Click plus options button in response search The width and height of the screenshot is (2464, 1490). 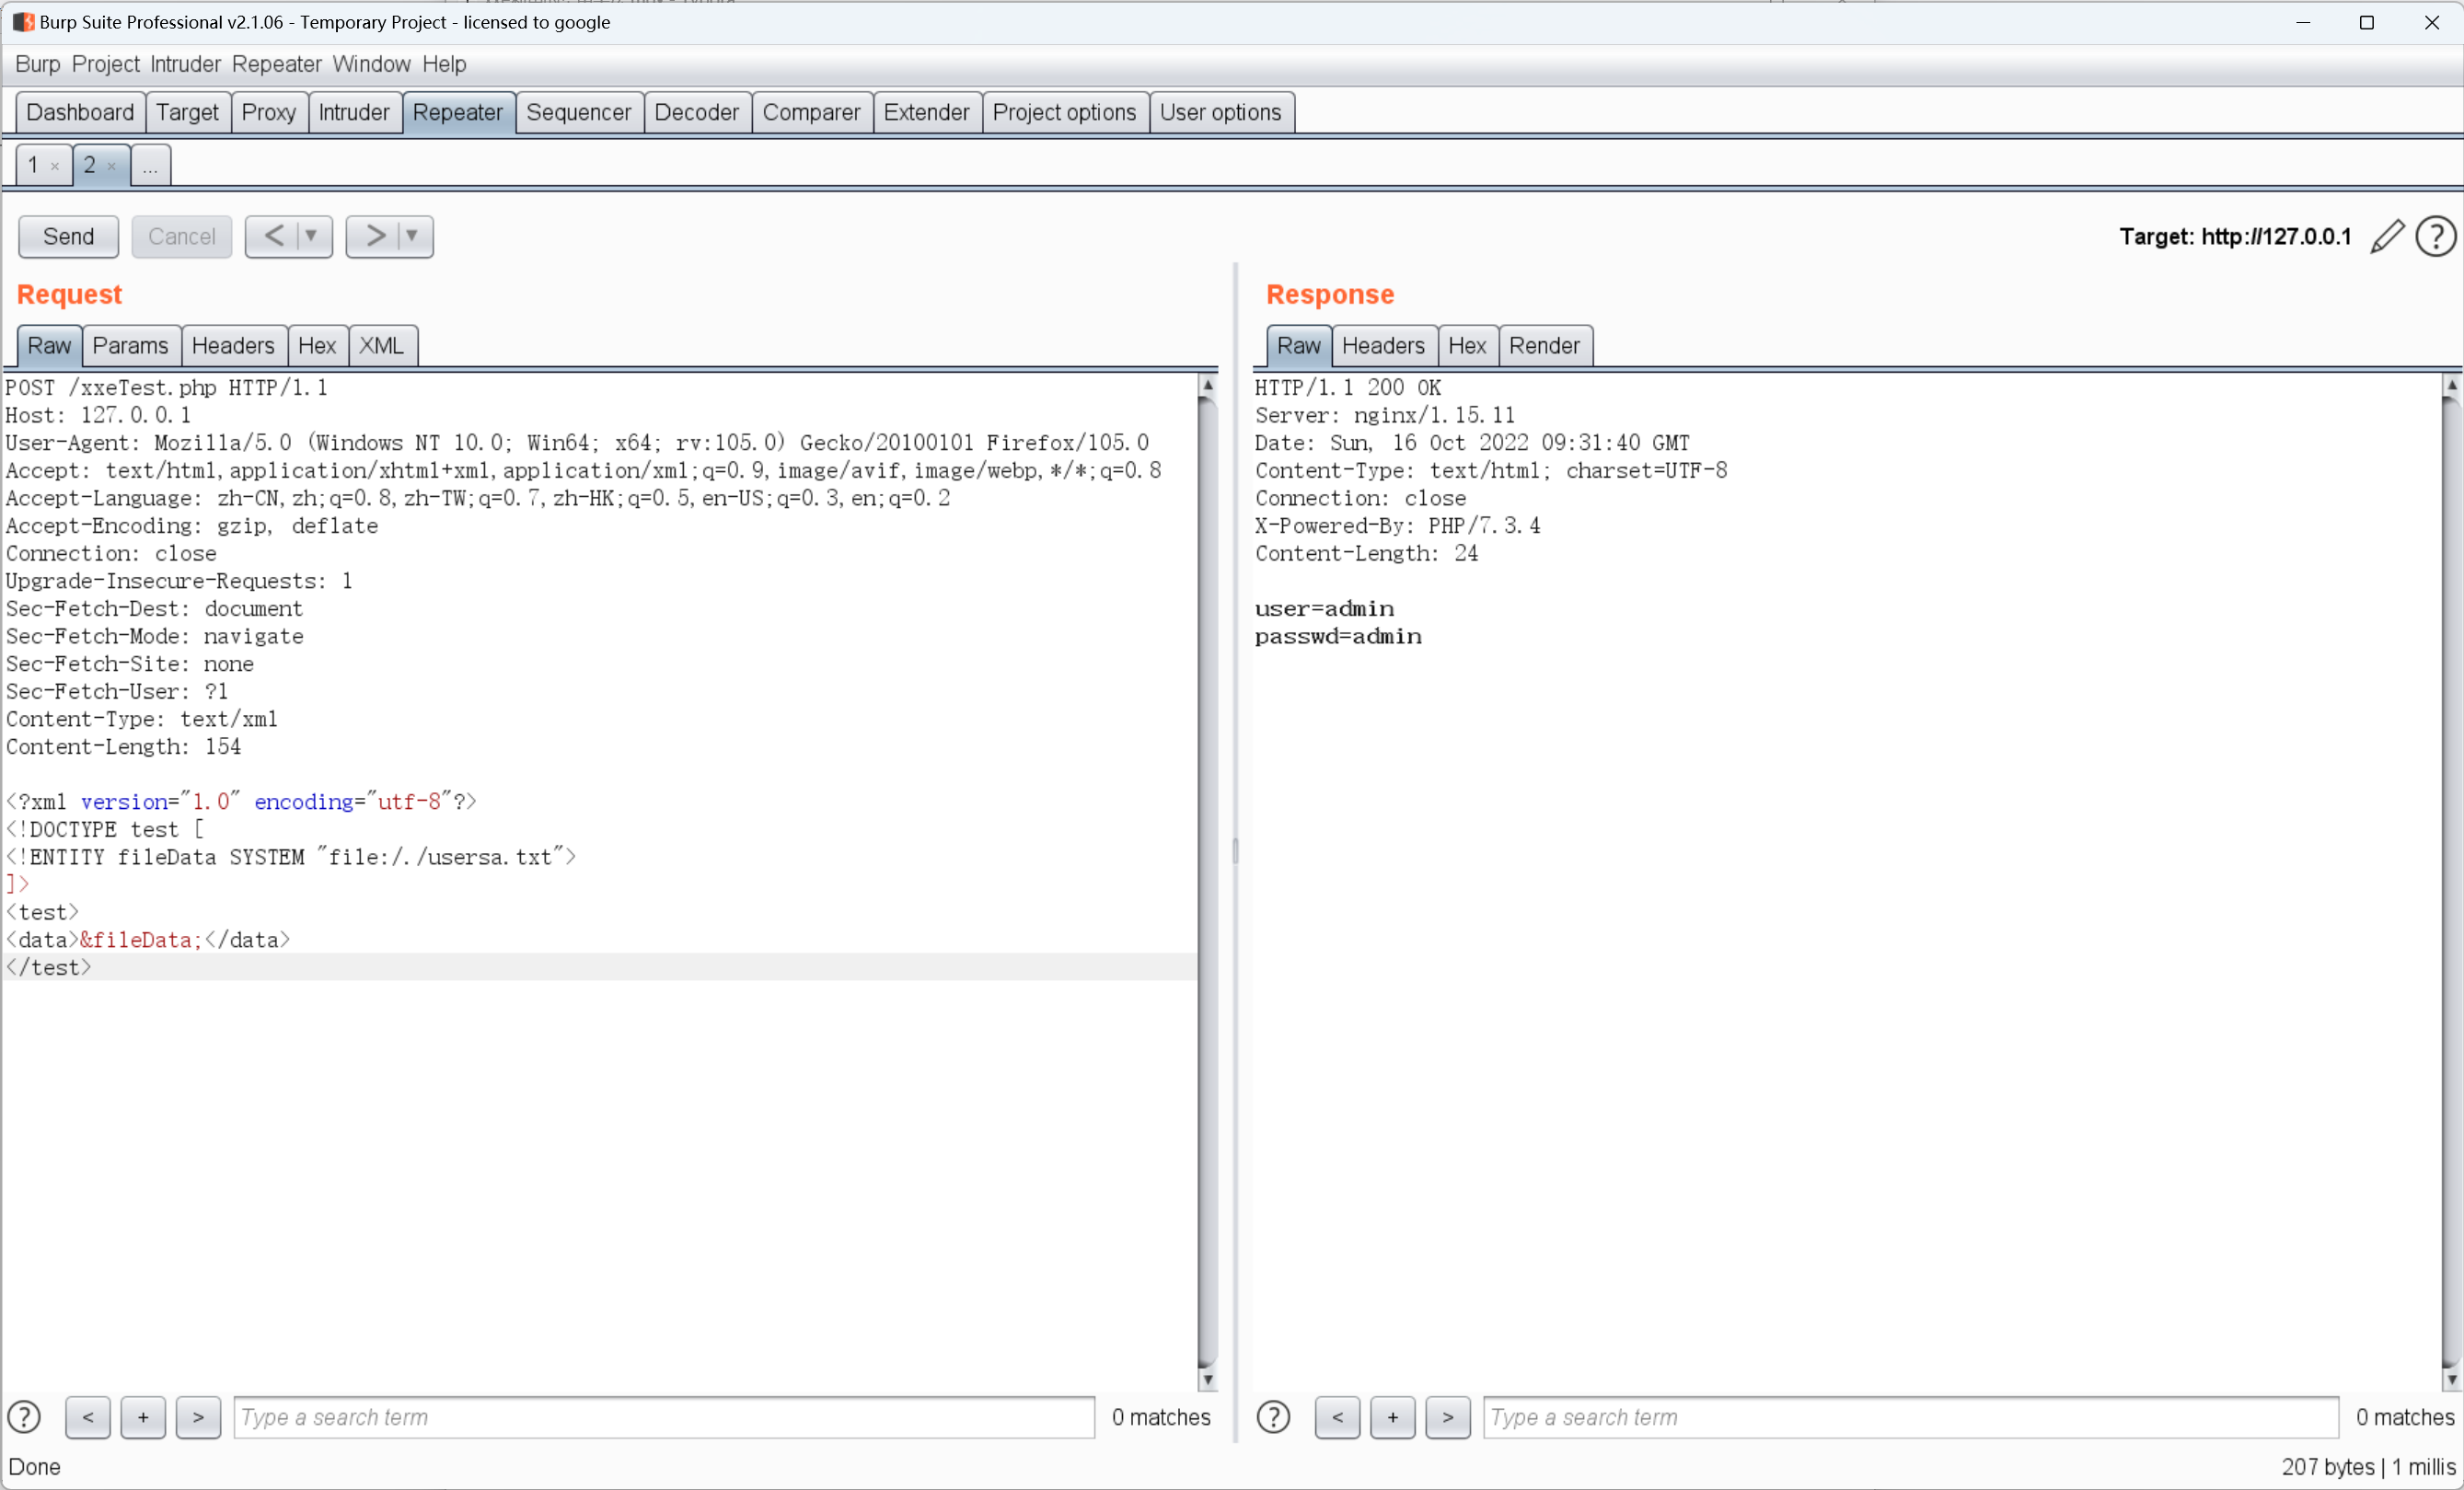tap(1392, 1416)
